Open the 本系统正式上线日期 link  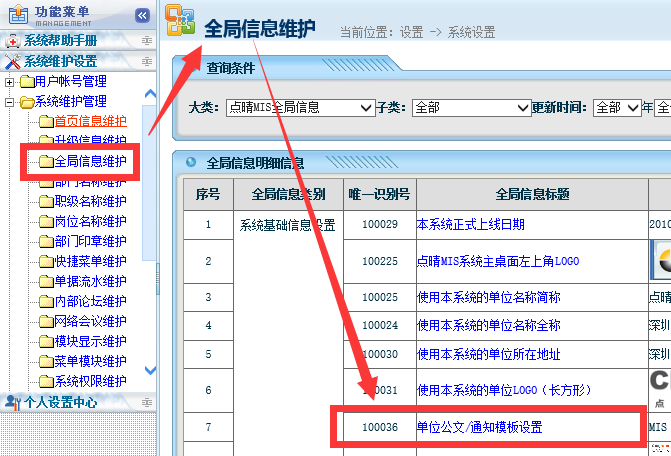click(470, 225)
